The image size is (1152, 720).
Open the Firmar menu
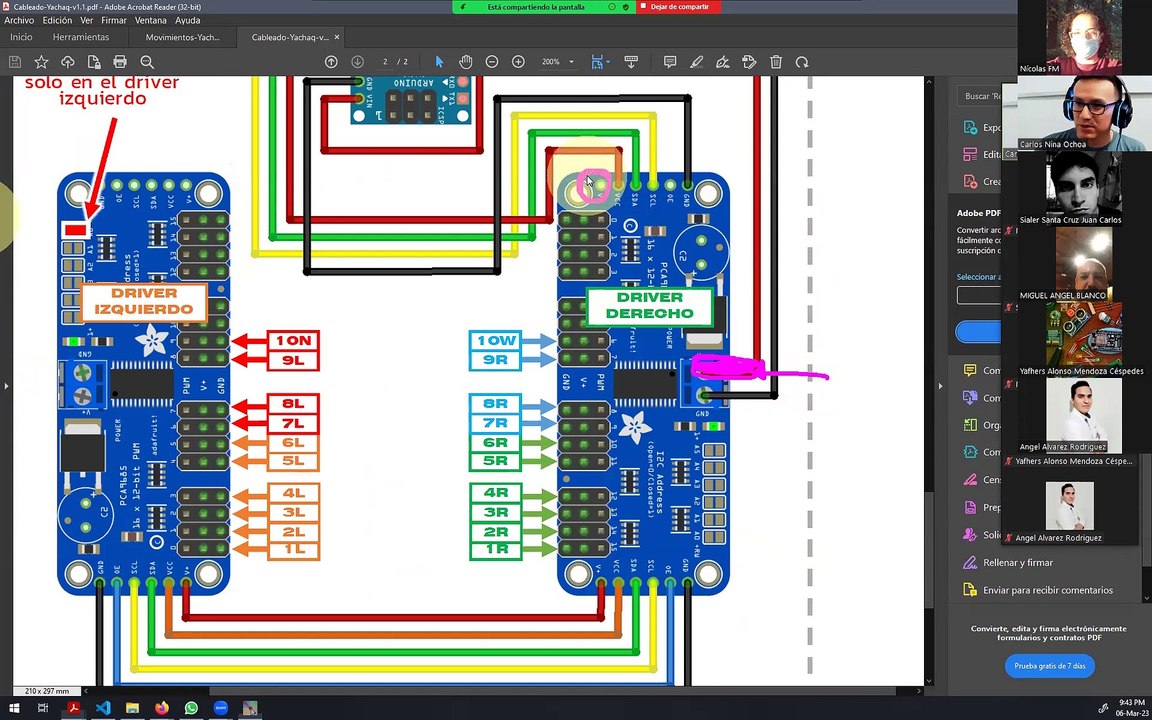coord(113,21)
